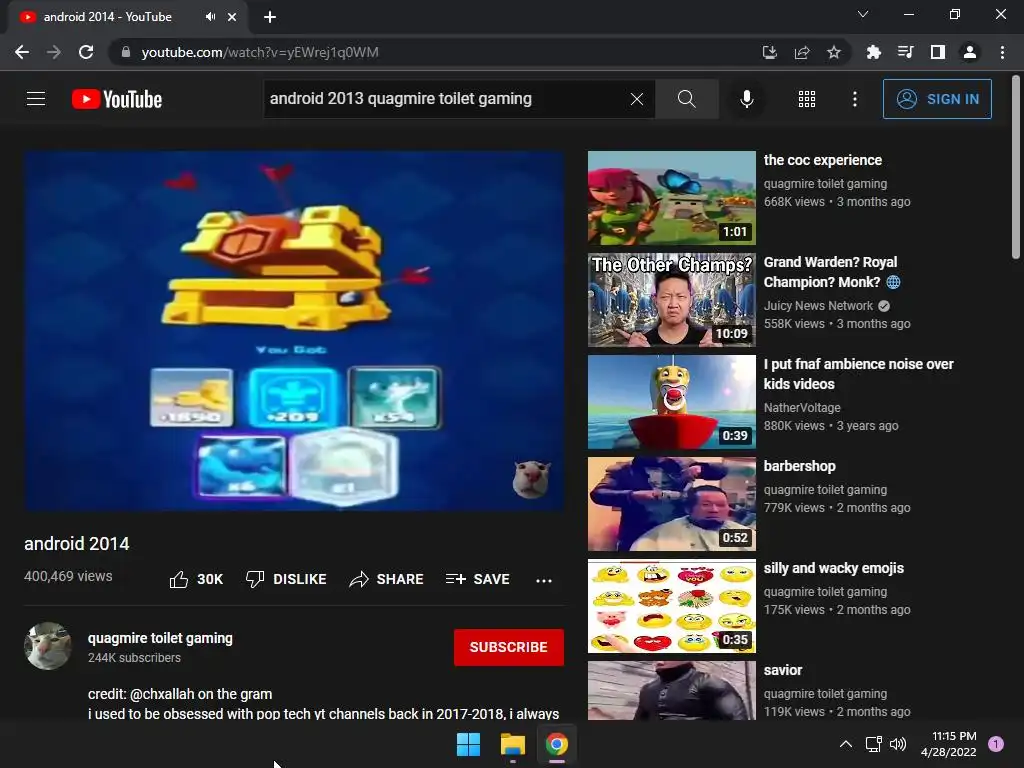Open the notification badge in the taskbar

coord(996,744)
